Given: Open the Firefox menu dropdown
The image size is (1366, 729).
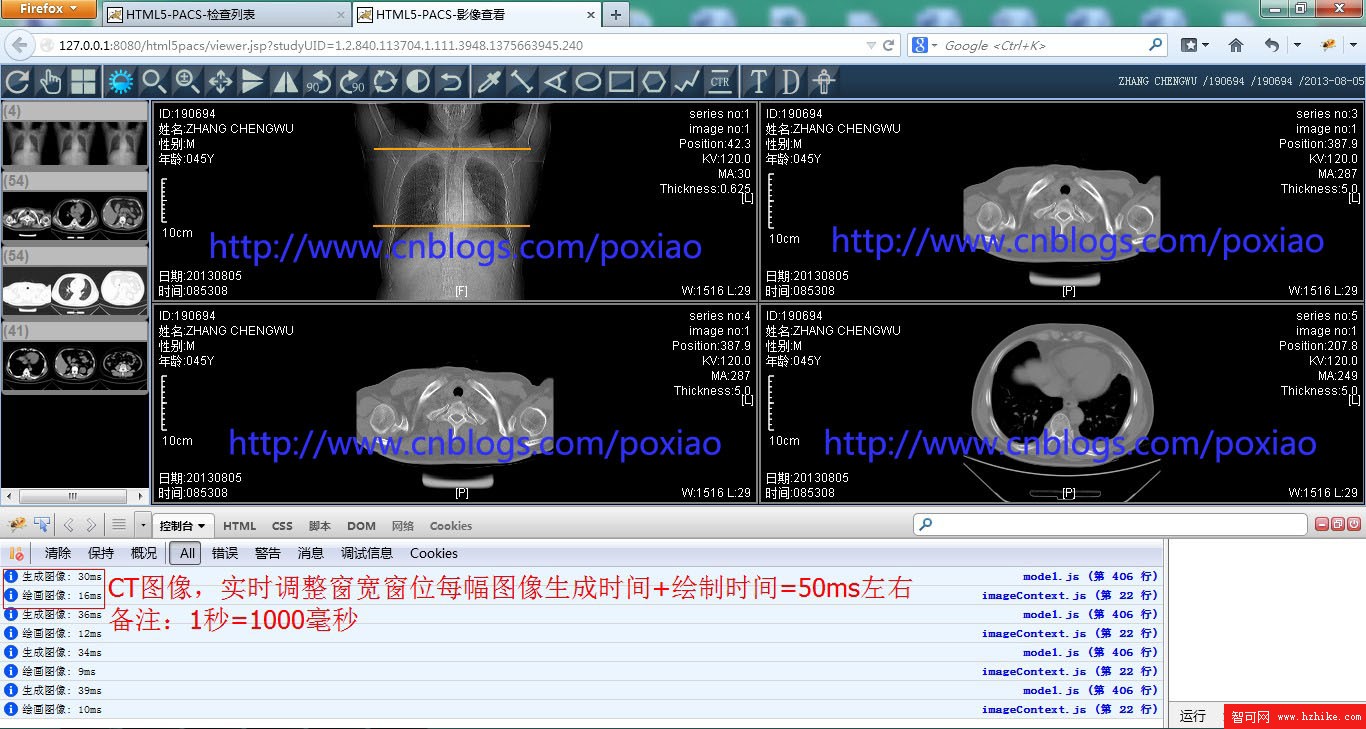Looking at the screenshot, I should (48, 9).
